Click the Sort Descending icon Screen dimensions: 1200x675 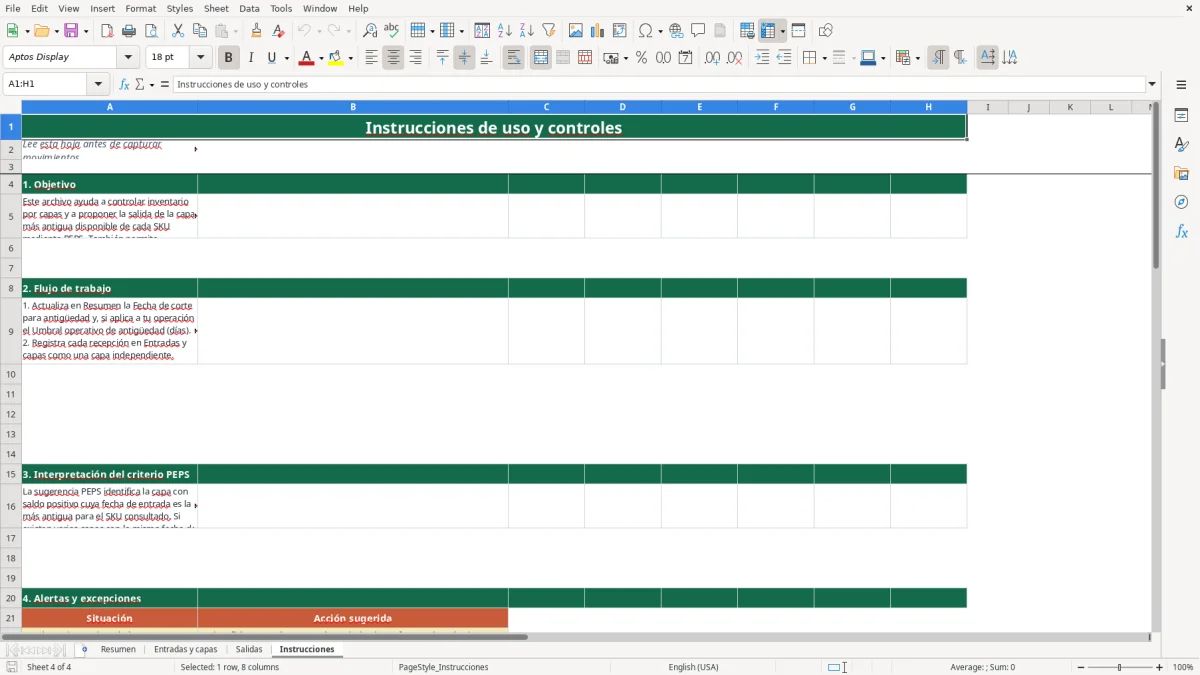[527, 31]
